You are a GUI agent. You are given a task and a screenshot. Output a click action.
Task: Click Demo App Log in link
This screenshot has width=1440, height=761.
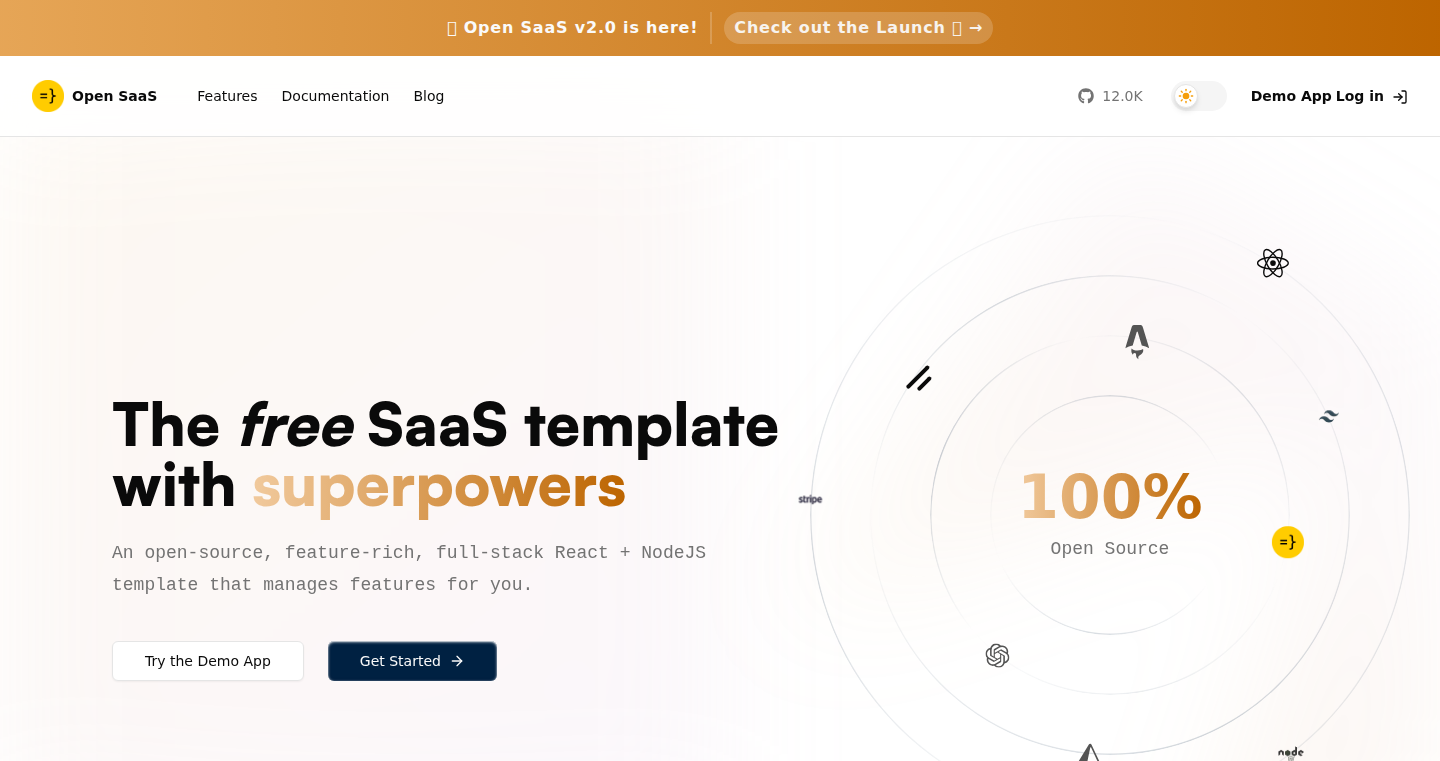coord(1329,96)
